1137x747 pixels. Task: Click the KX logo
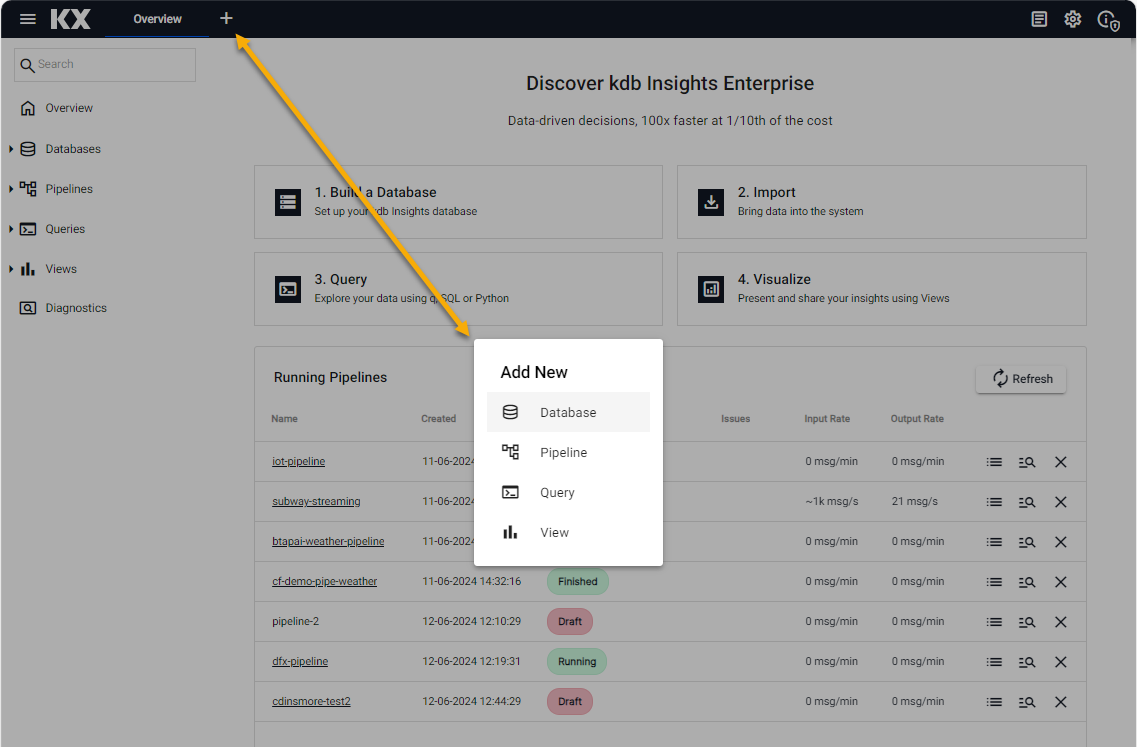tap(70, 19)
